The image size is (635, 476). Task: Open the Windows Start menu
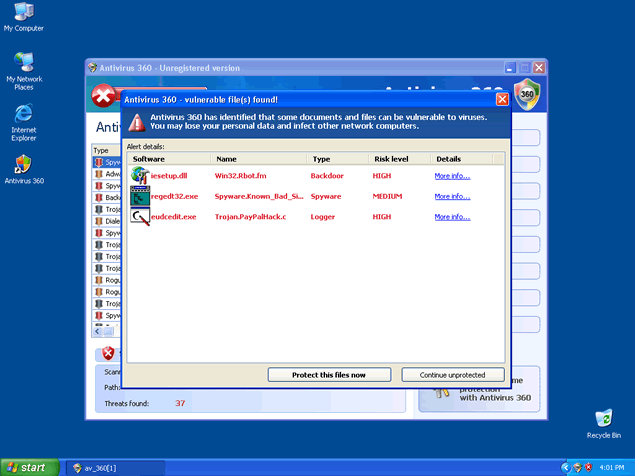(x=27, y=467)
